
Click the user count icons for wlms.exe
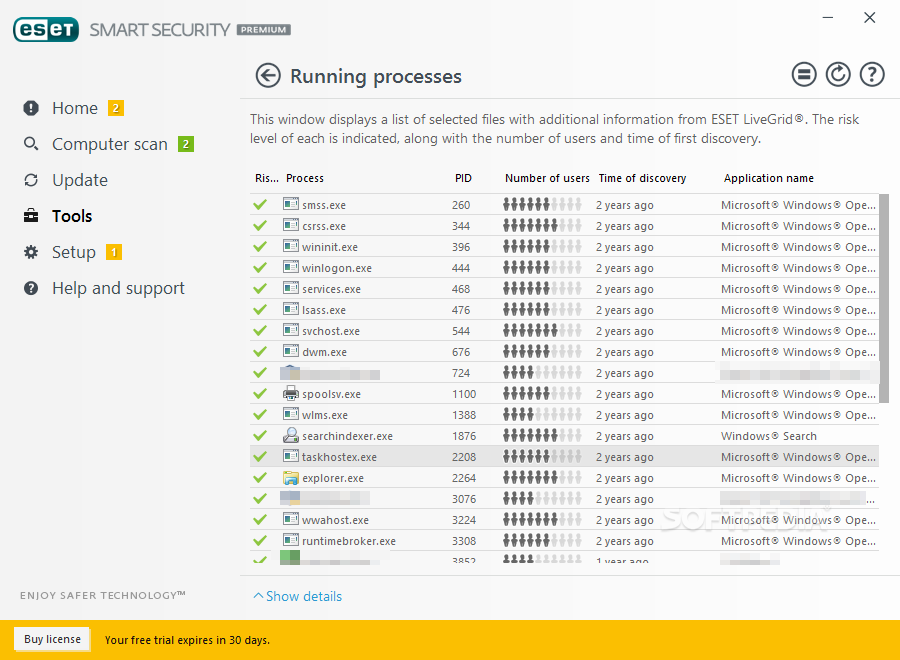click(542, 414)
